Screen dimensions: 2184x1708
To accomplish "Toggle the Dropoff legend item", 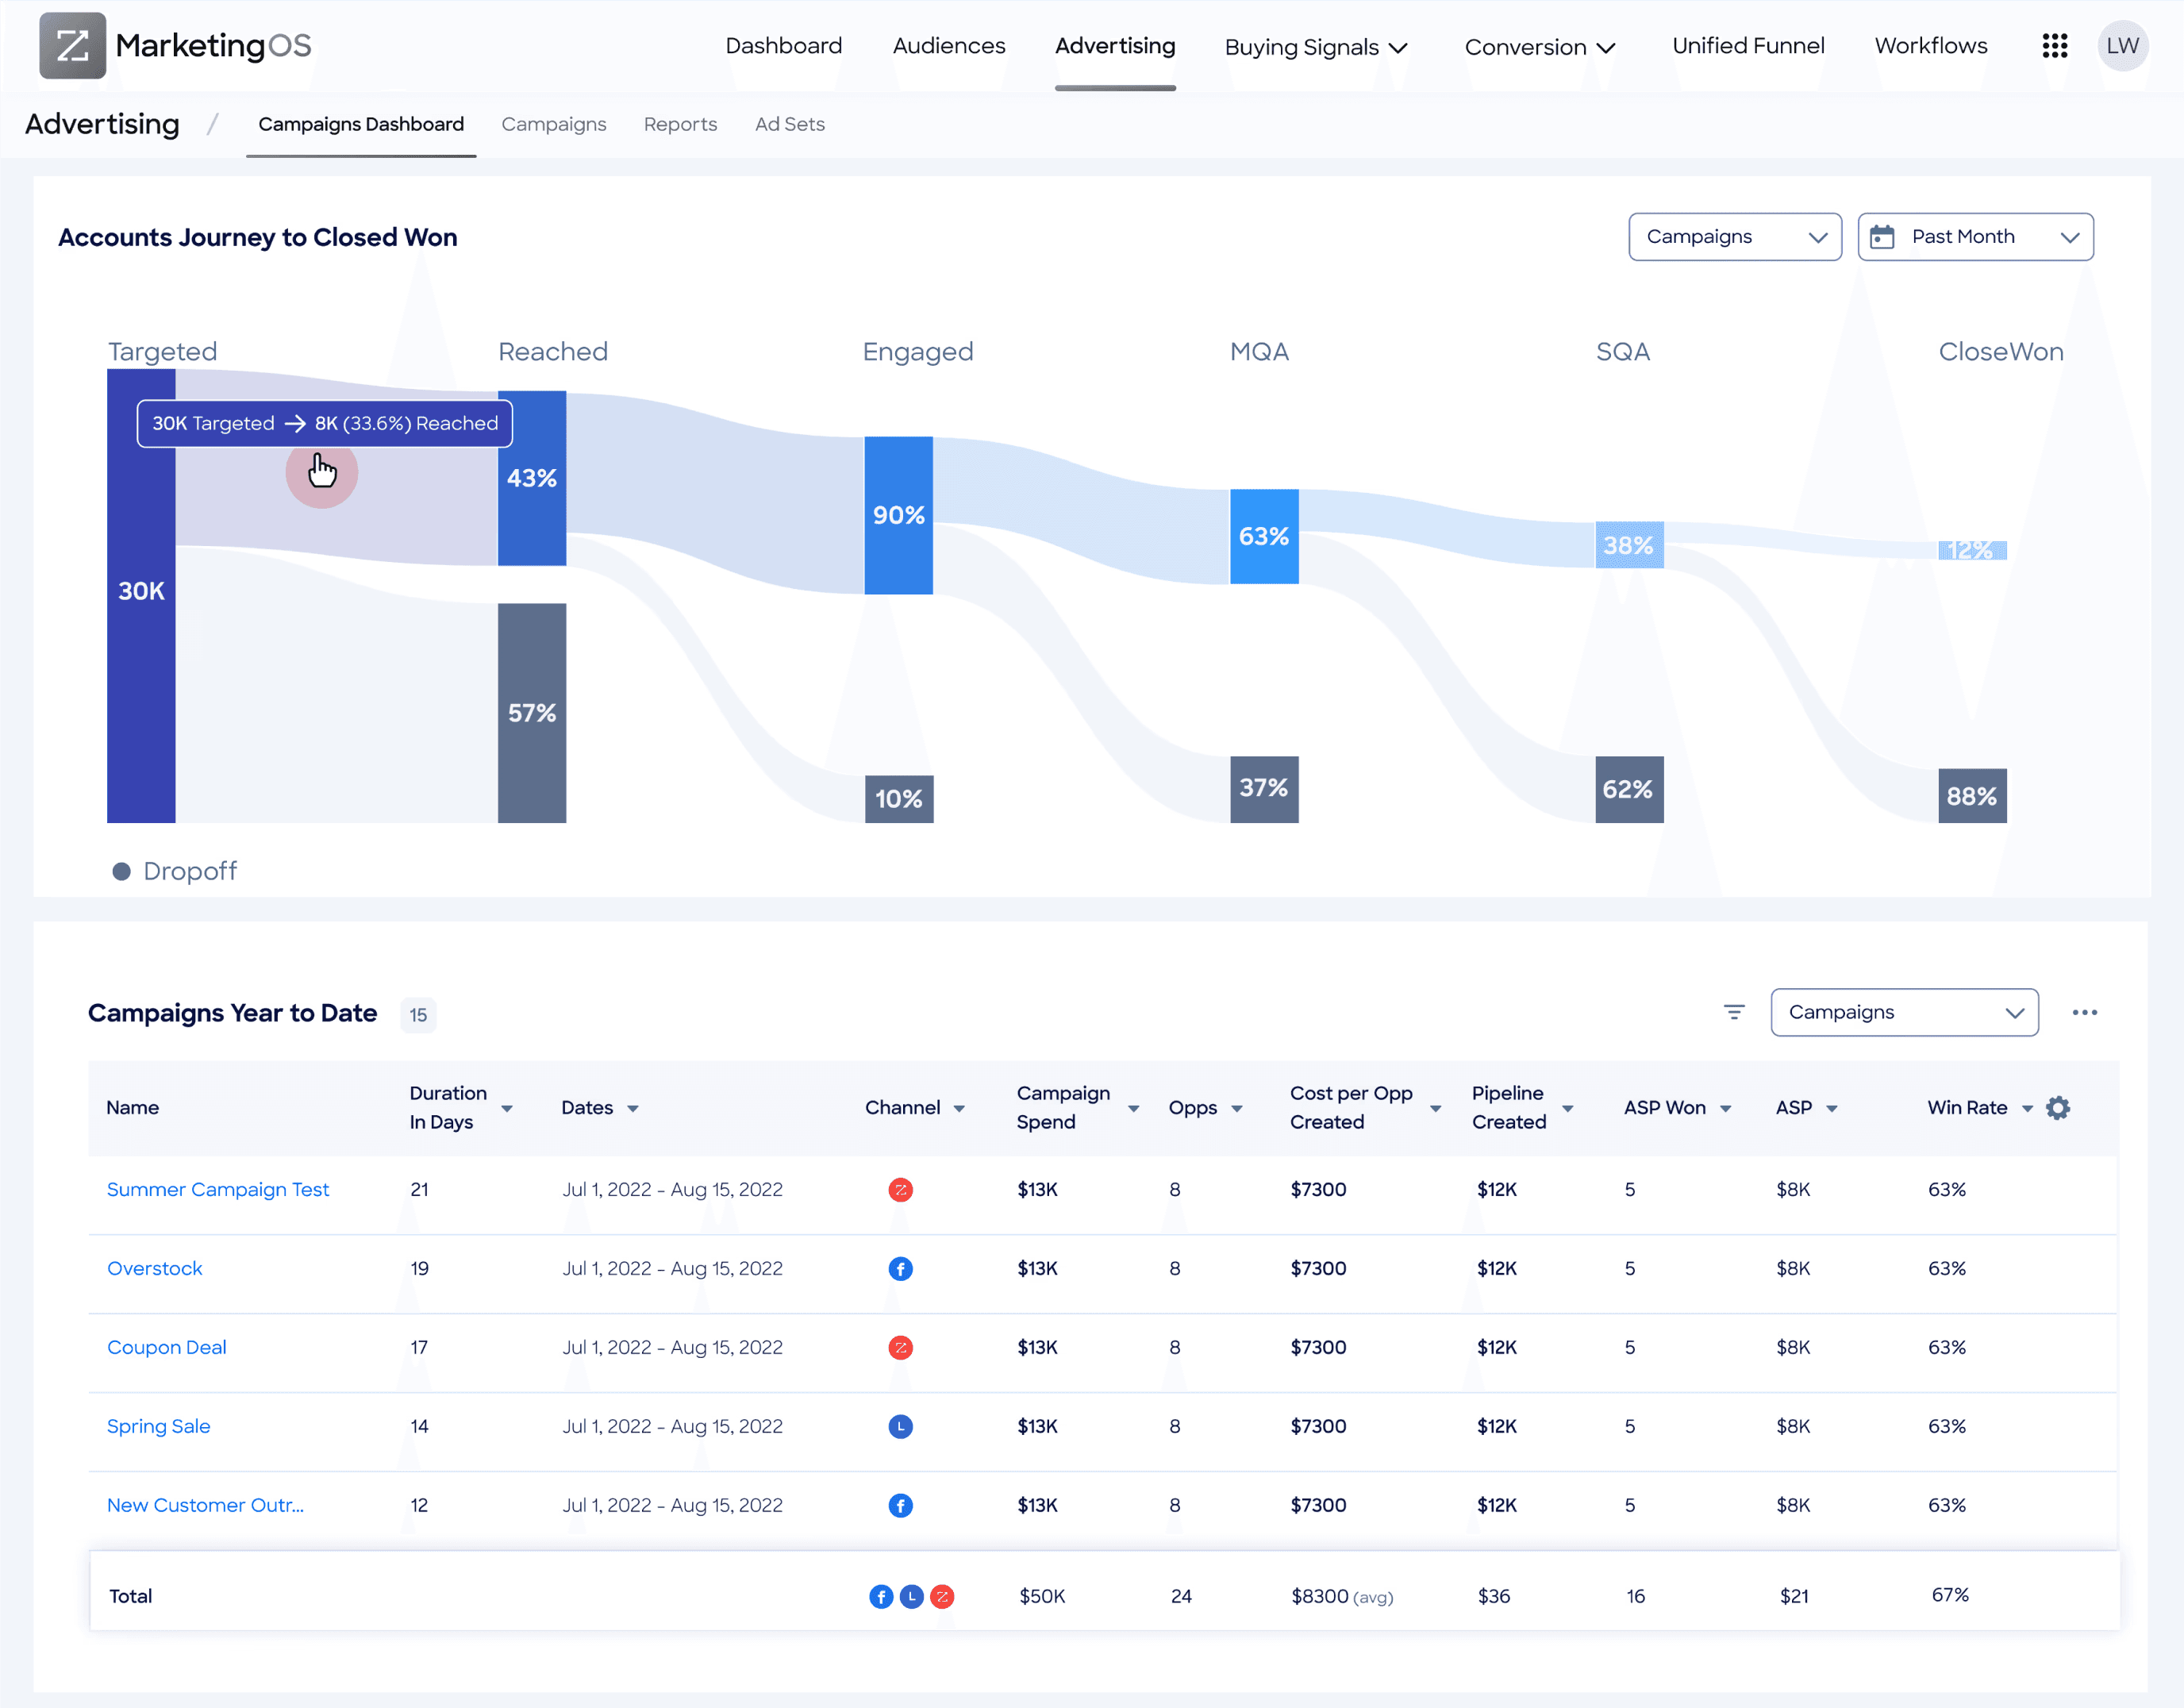I will tap(175, 871).
